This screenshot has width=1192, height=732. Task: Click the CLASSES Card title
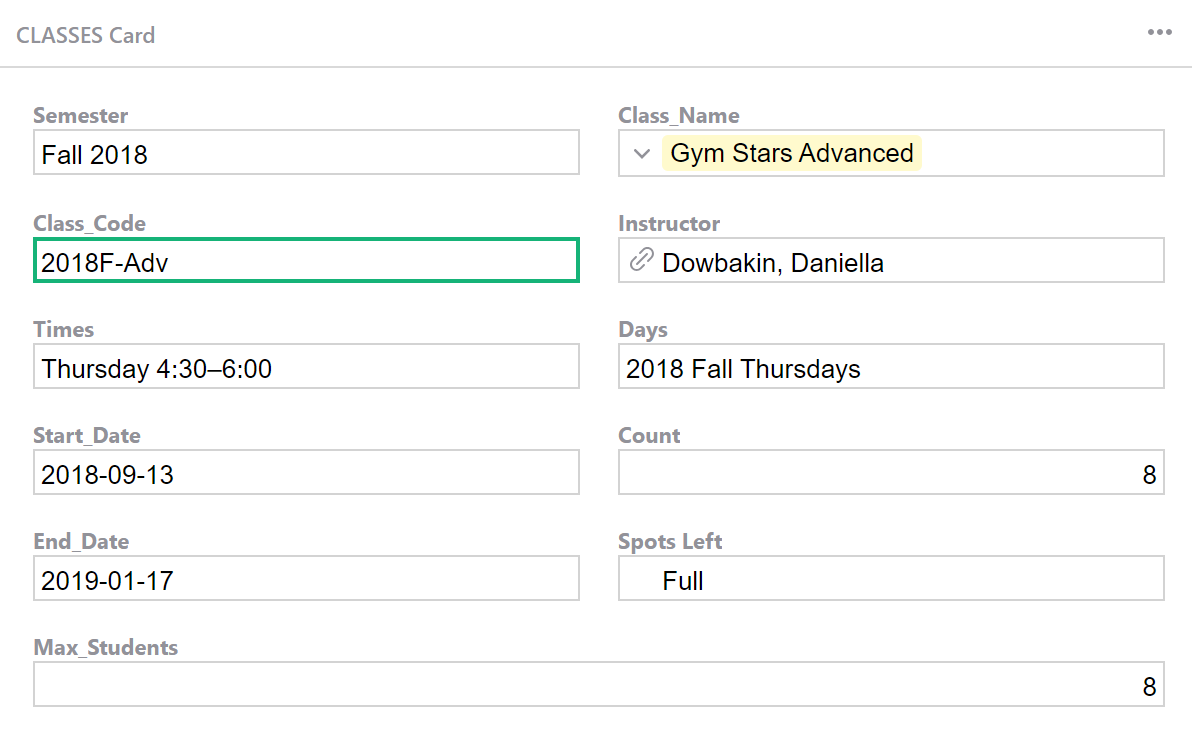(86, 35)
